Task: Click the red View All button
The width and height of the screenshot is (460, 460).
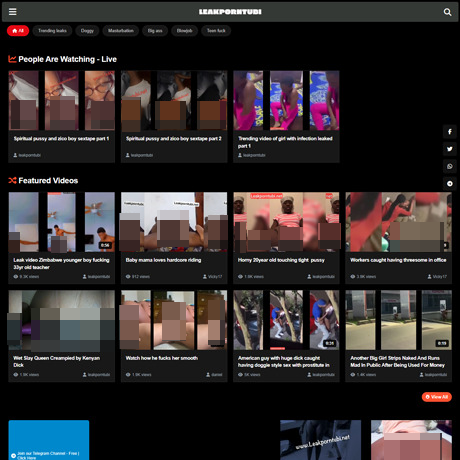Action: click(437, 397)
